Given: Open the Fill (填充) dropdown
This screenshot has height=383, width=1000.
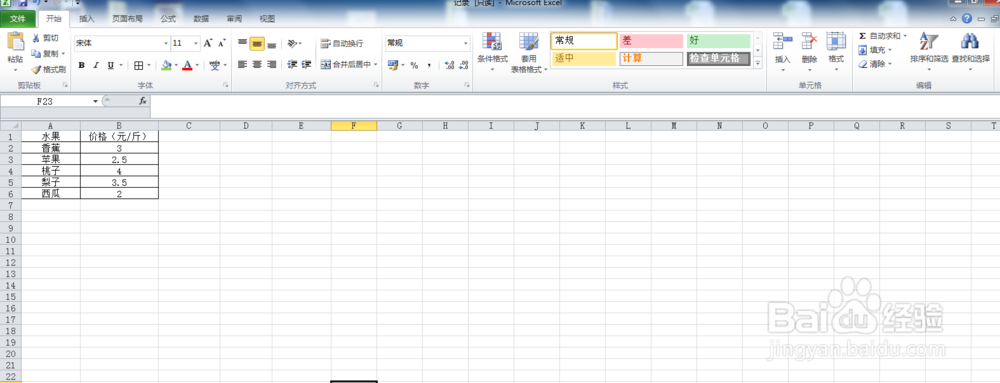Looking at the screenshot, I should pos(874,50).
